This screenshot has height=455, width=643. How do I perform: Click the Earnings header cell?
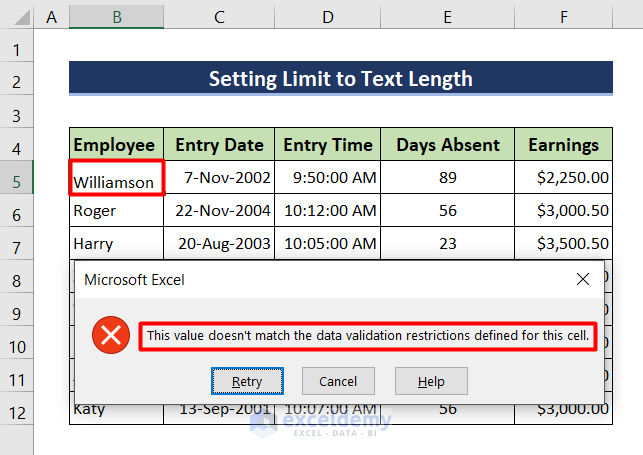coord(563,145)
